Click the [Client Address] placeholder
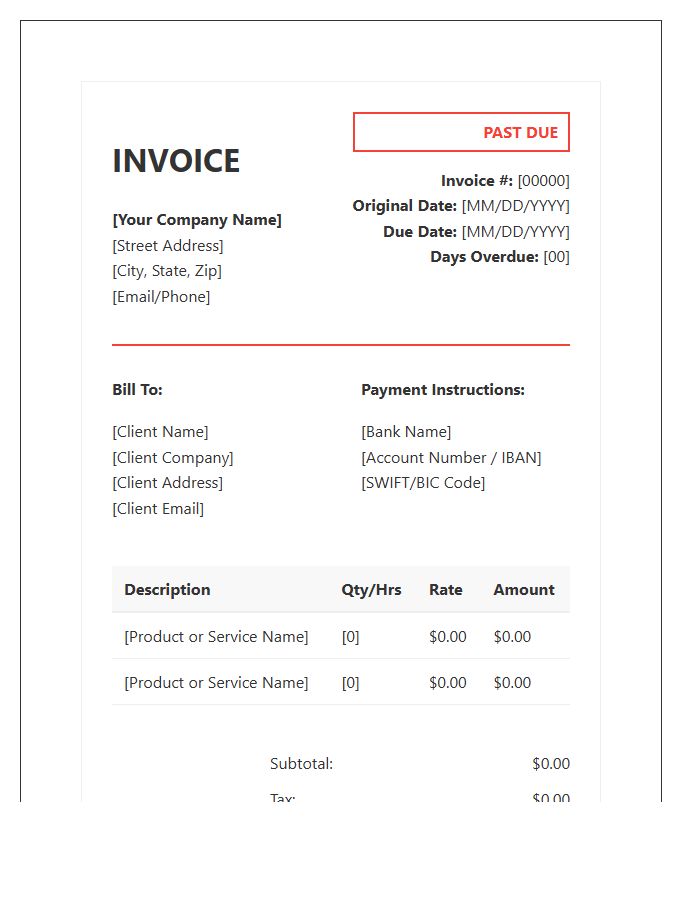Image resolution: width=700 pixels, height=900 pixels. coord(168,483)
